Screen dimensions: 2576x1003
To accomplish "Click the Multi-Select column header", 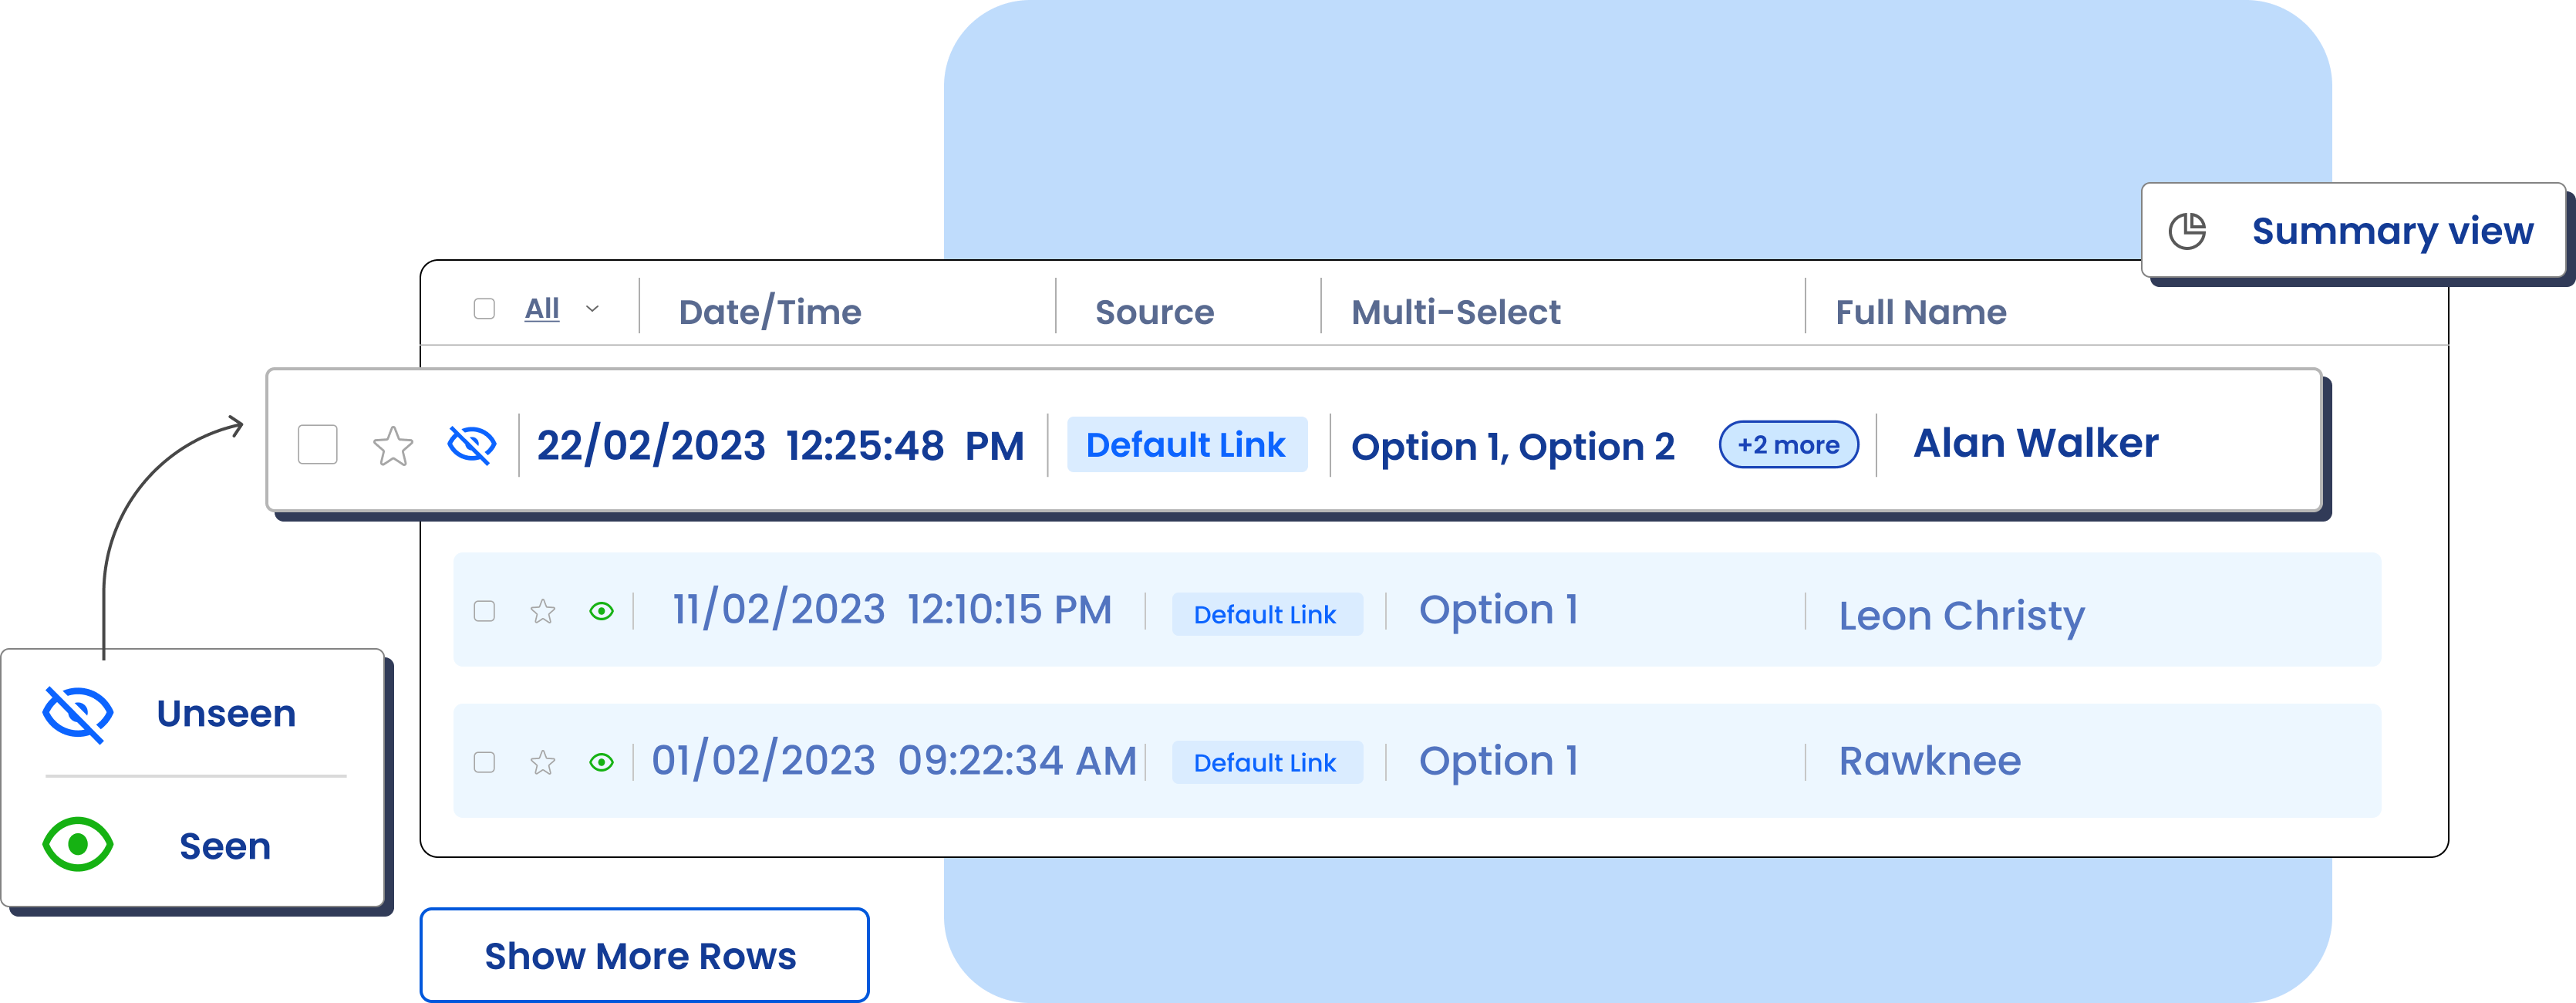I will (1455, 312).
